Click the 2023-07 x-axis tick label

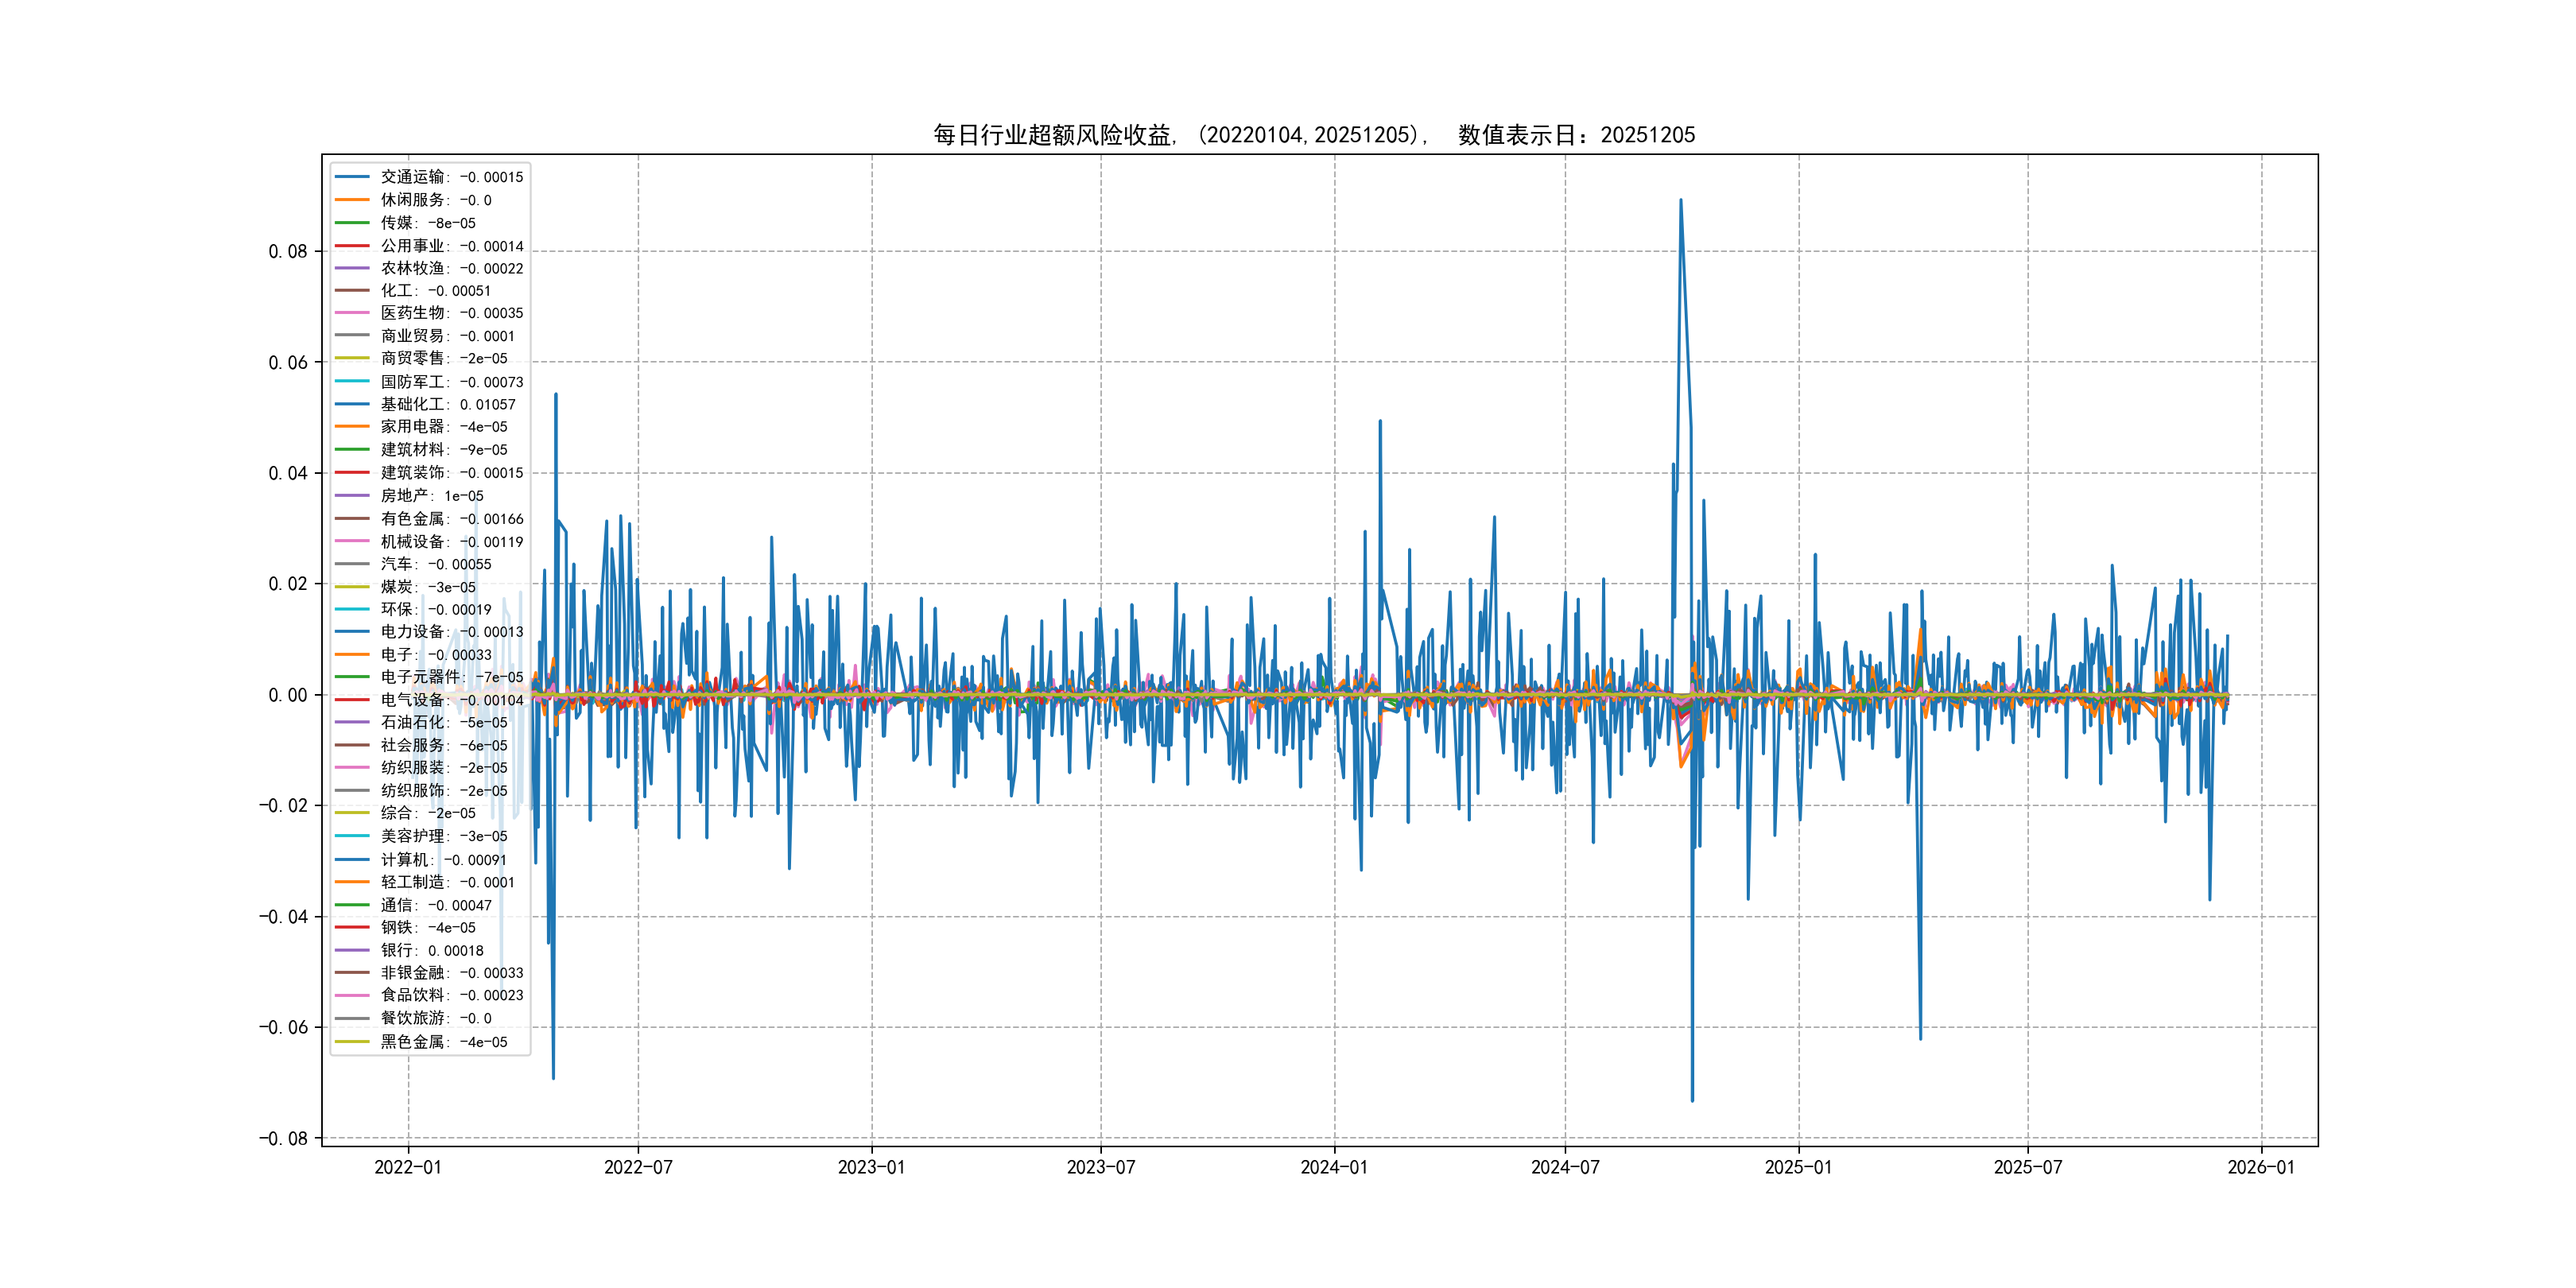pyautogui.click(x=1100, y=1167)
